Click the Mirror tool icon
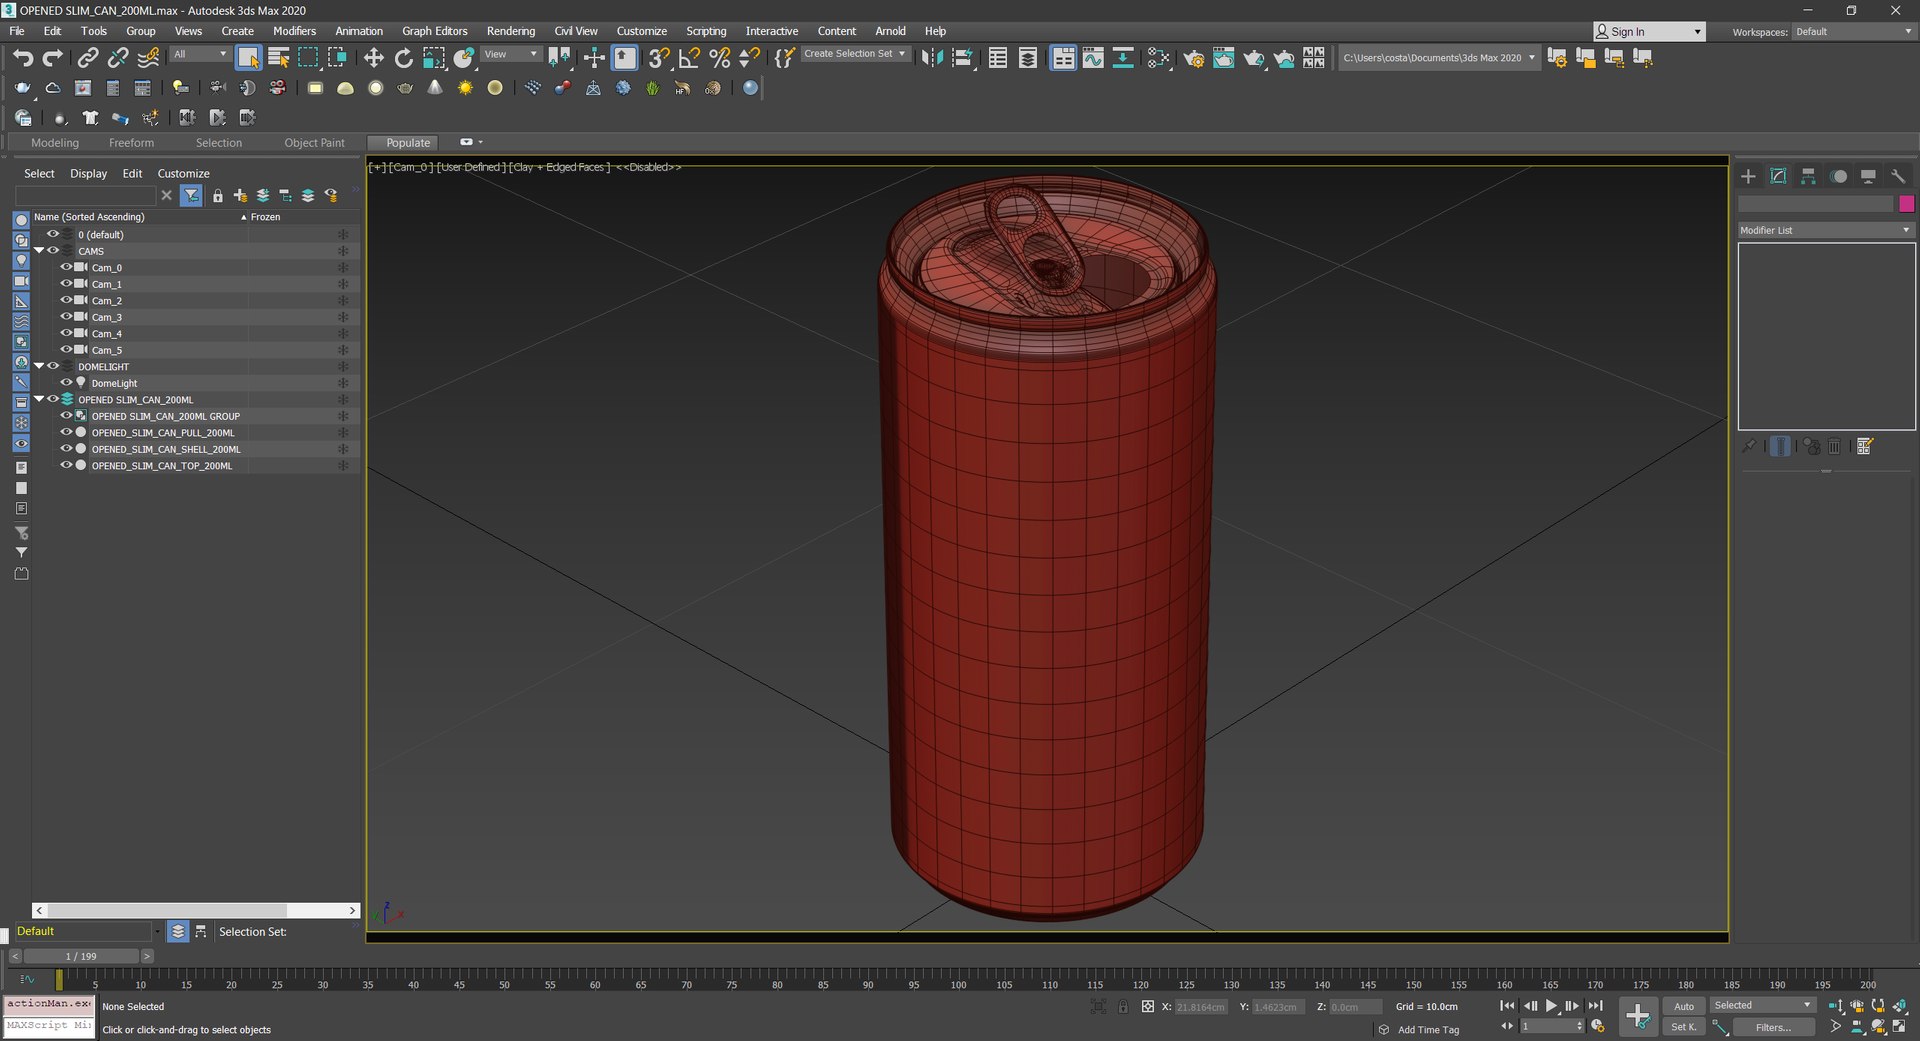This screenshot has height=1041, width=1920. coord(932,58)
